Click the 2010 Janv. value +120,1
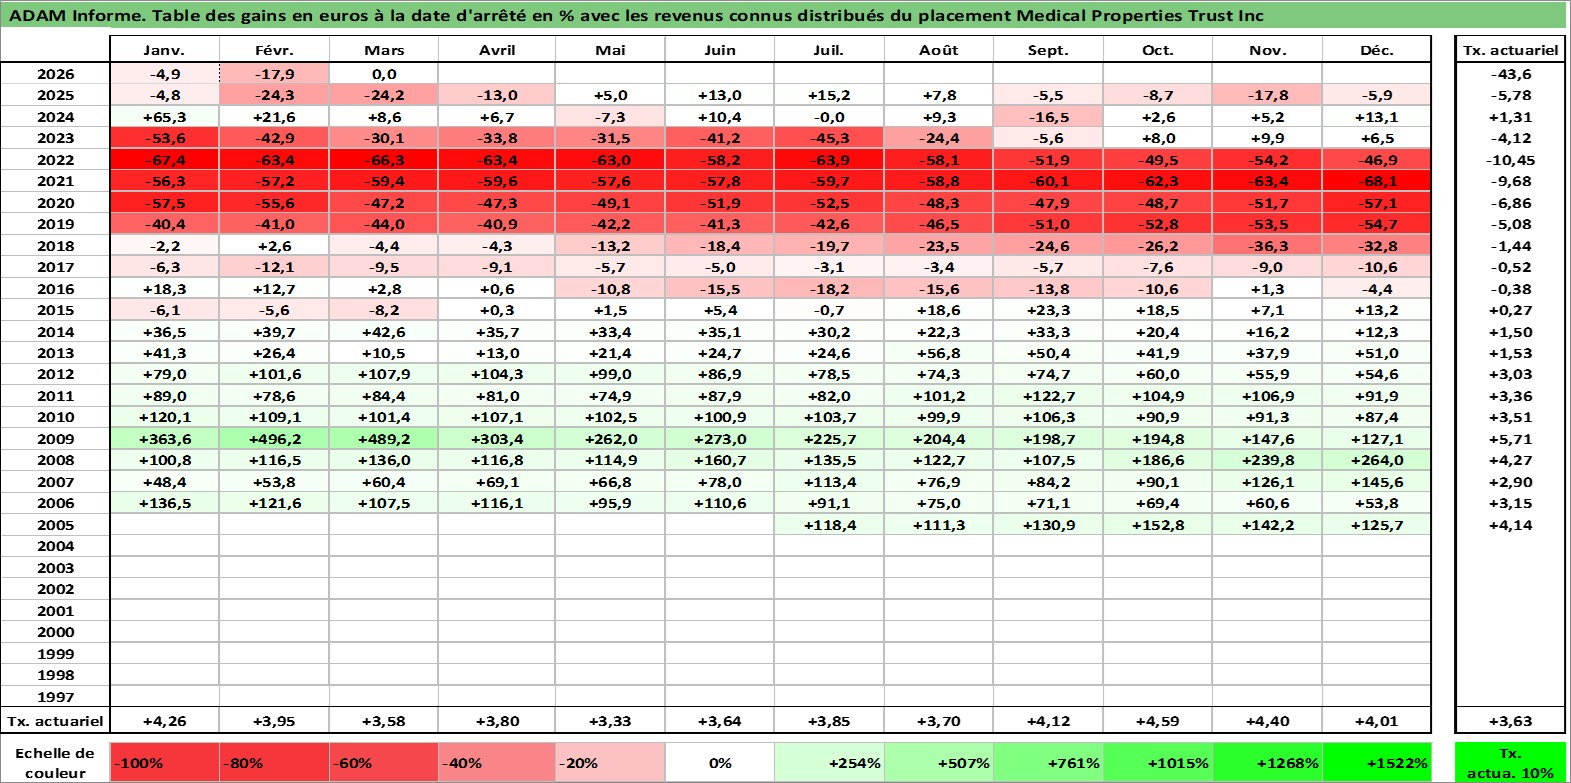 (164, 417)
